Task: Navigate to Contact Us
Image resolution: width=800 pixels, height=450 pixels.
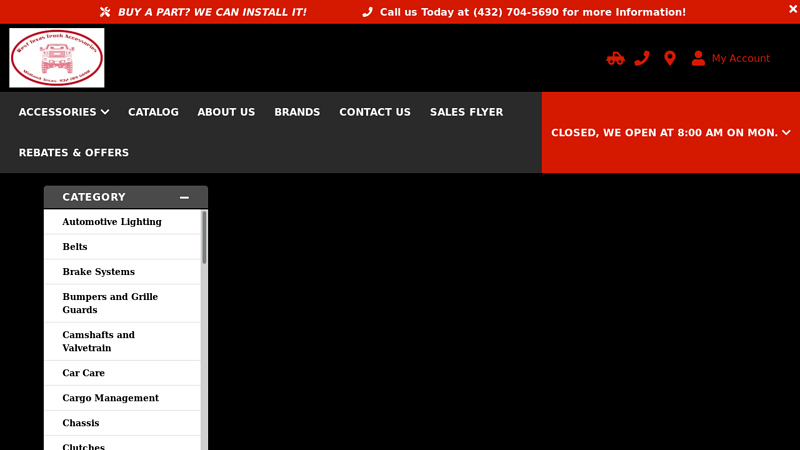Action: [x=375, y=112]
